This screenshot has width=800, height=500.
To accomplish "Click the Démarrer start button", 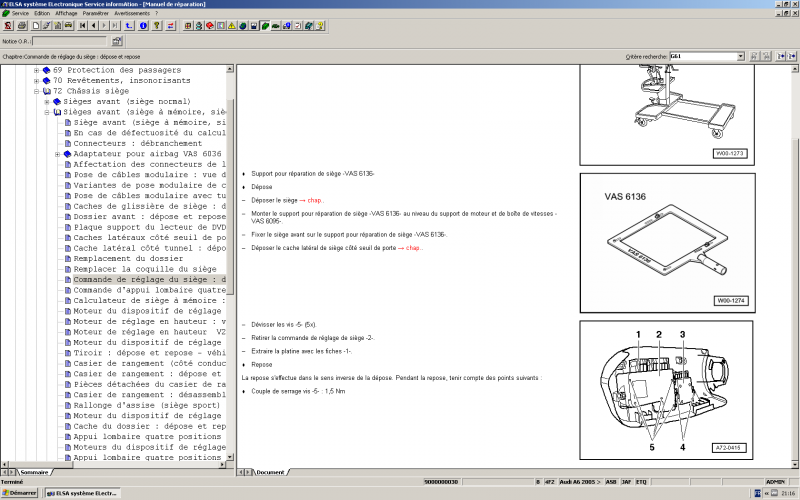I will tap(20, 493).
